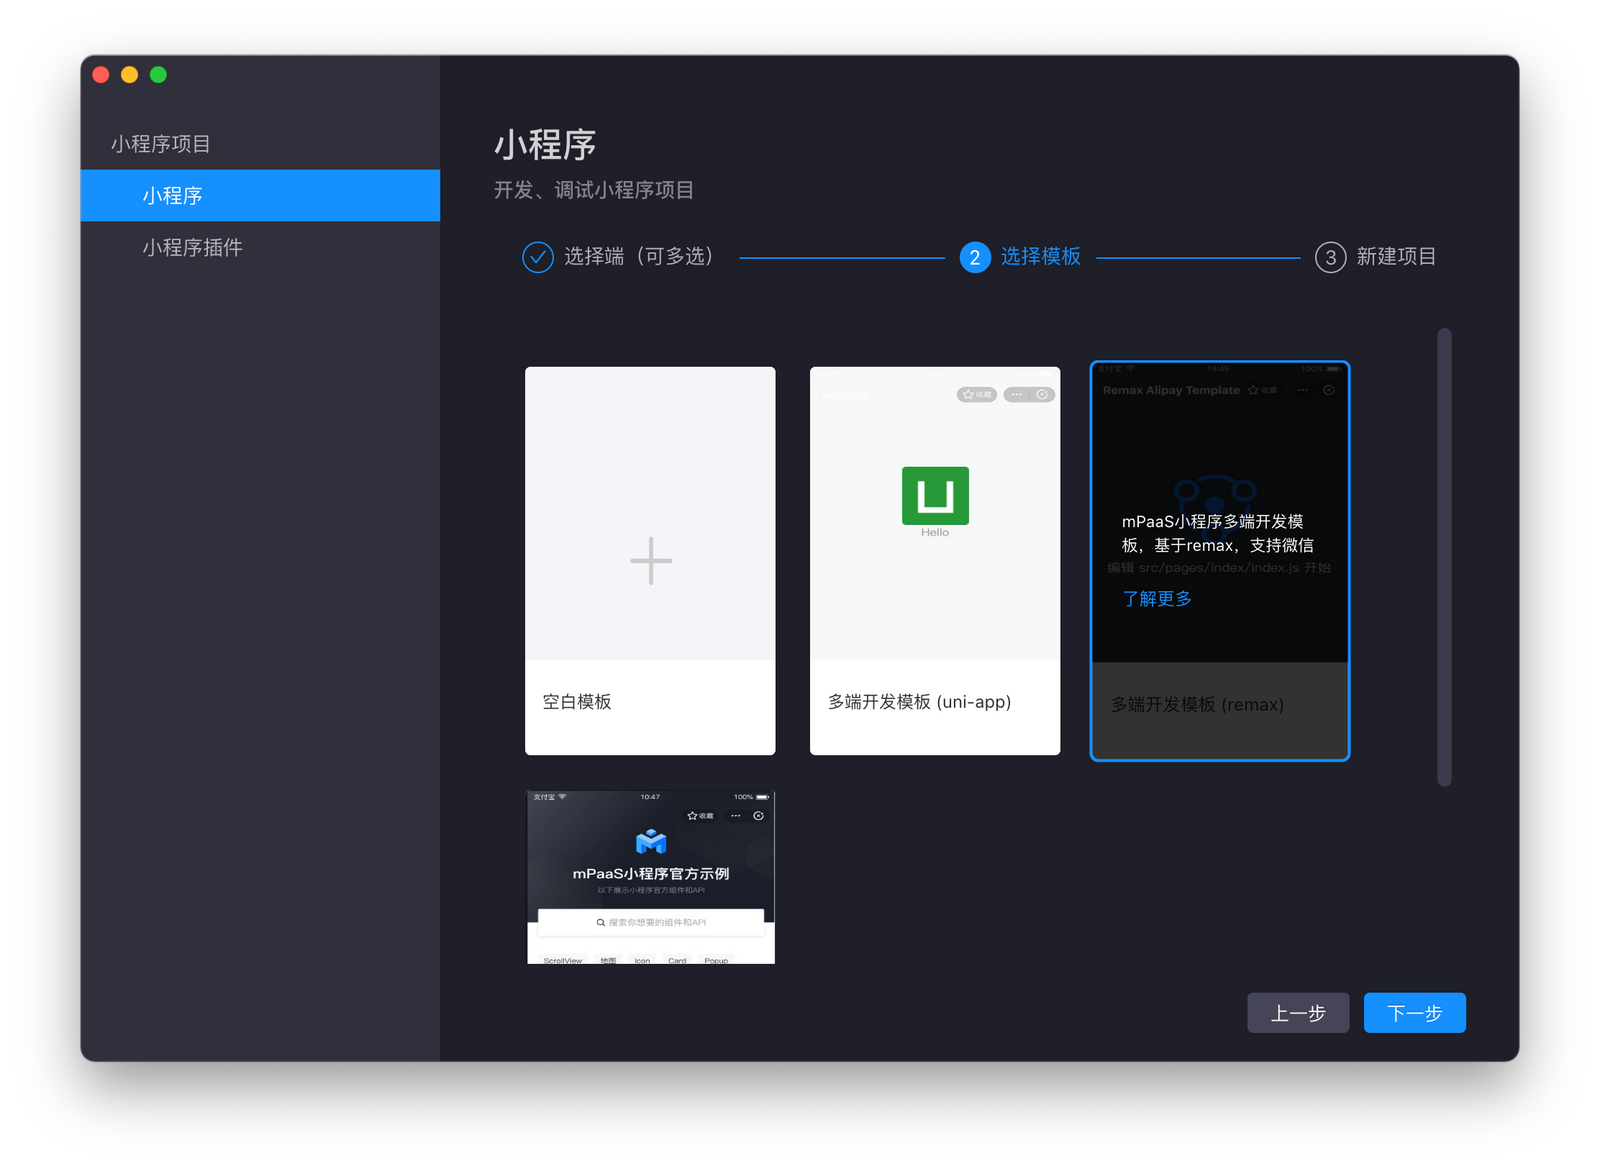This screenshot has height=1168, width=1600.
Task: Open the 了解更多 link
Action: [x=1157, y=598]
